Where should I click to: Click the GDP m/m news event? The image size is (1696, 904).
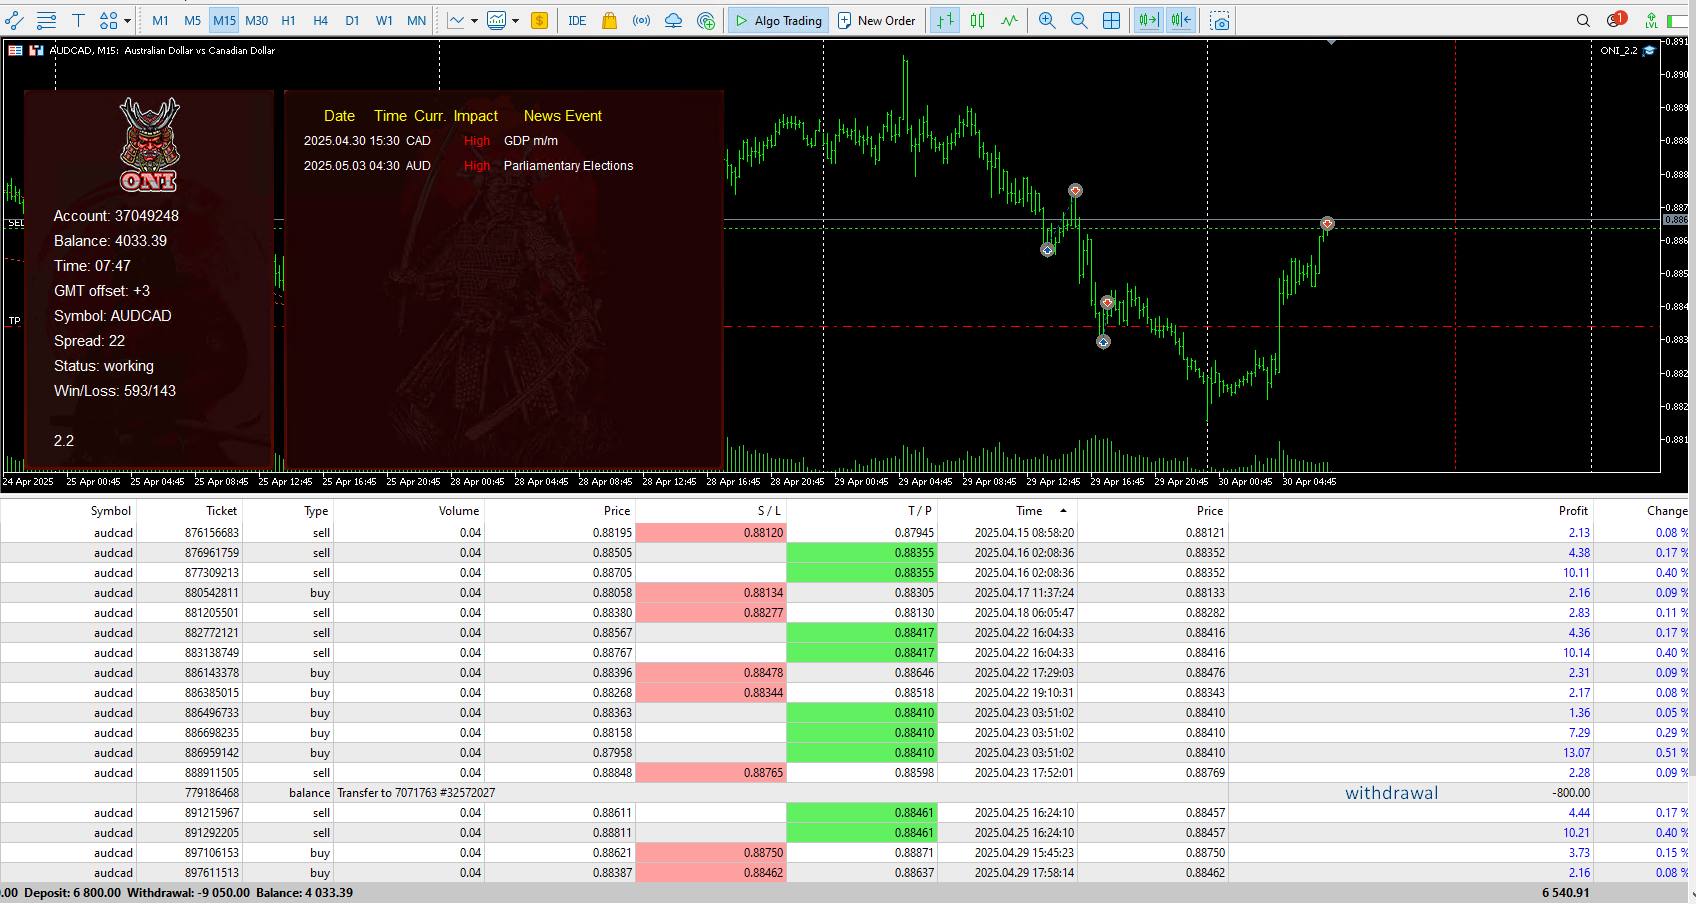pos(531,141)
